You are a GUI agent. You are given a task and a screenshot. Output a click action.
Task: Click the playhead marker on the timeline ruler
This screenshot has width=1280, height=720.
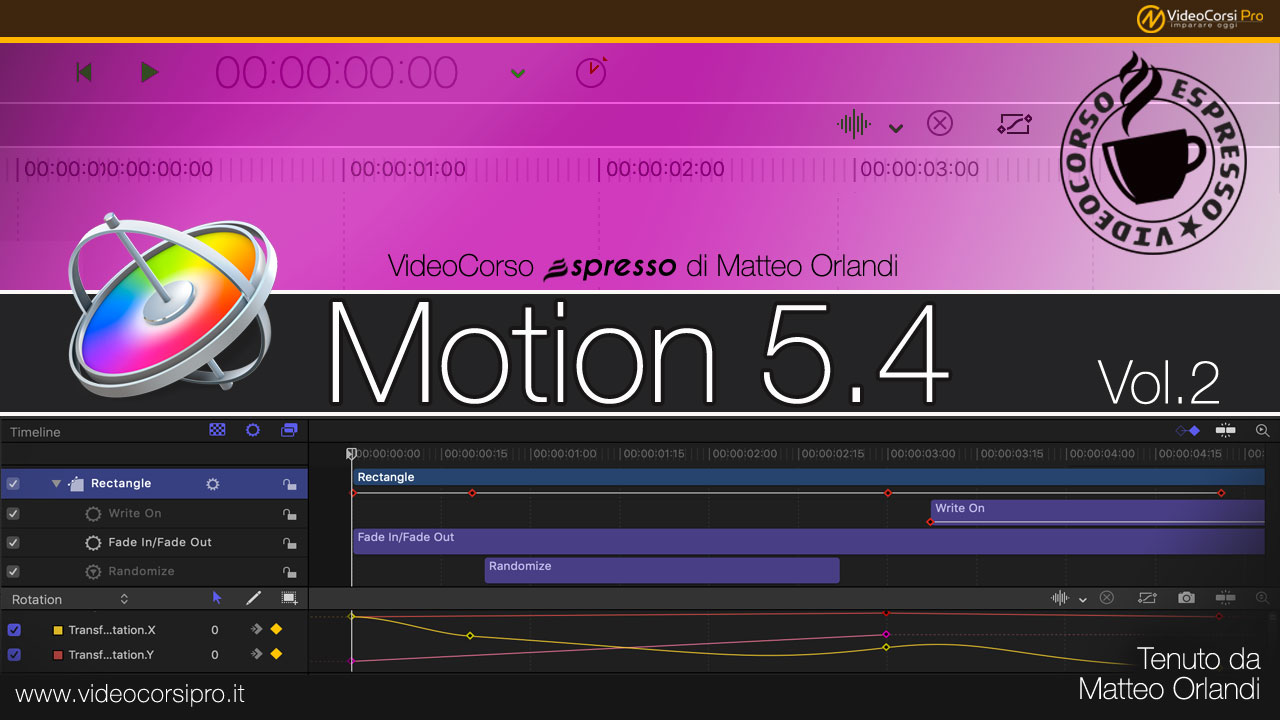tap(351, 454)
